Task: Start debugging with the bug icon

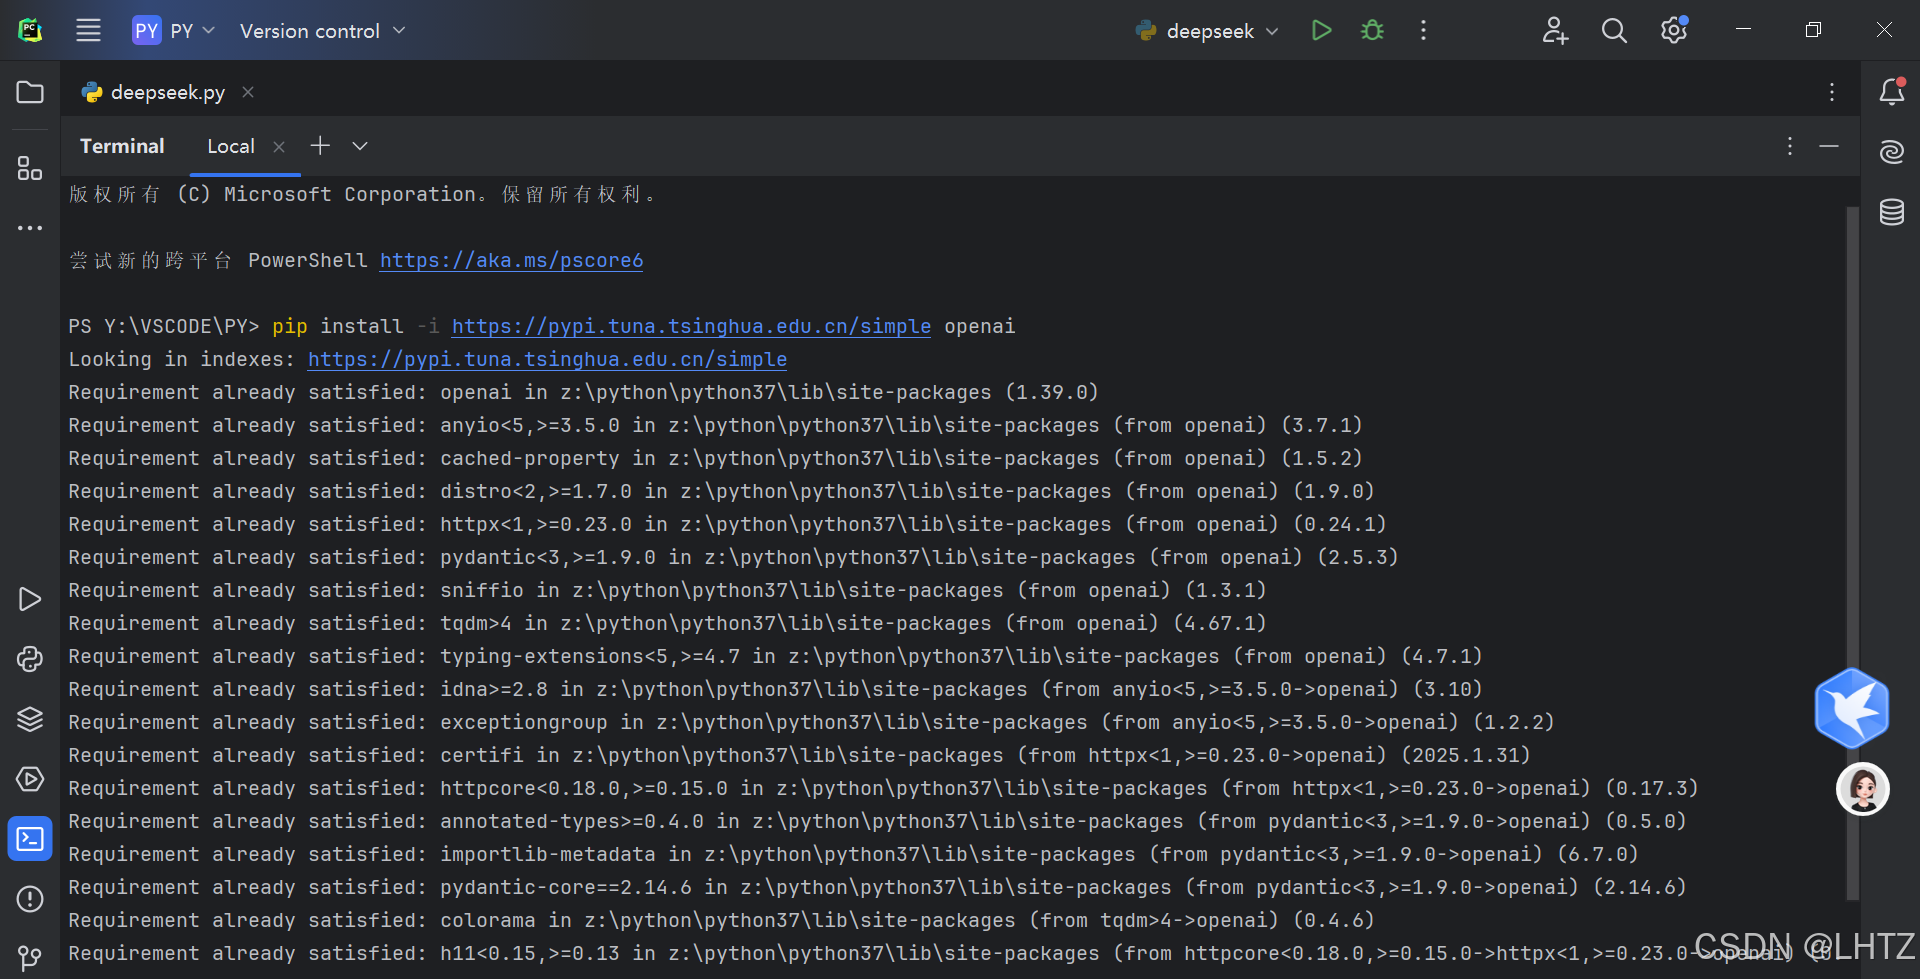Action: 1371,30
